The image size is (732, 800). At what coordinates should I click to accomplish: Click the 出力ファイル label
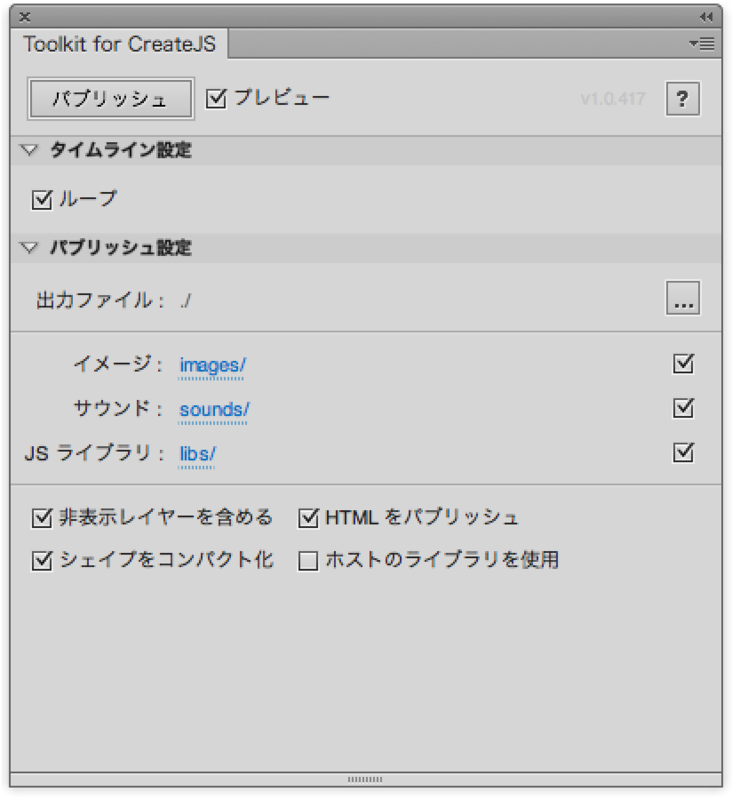point(99,300)
